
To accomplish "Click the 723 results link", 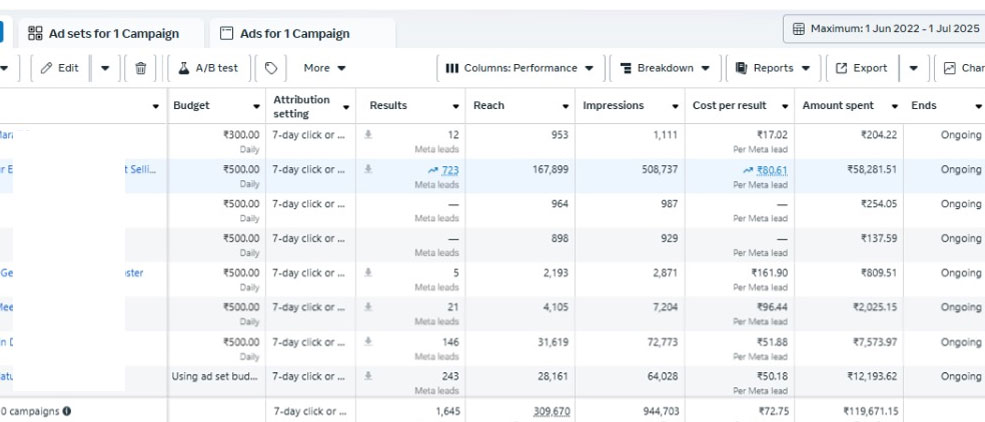I will (449, 170).
